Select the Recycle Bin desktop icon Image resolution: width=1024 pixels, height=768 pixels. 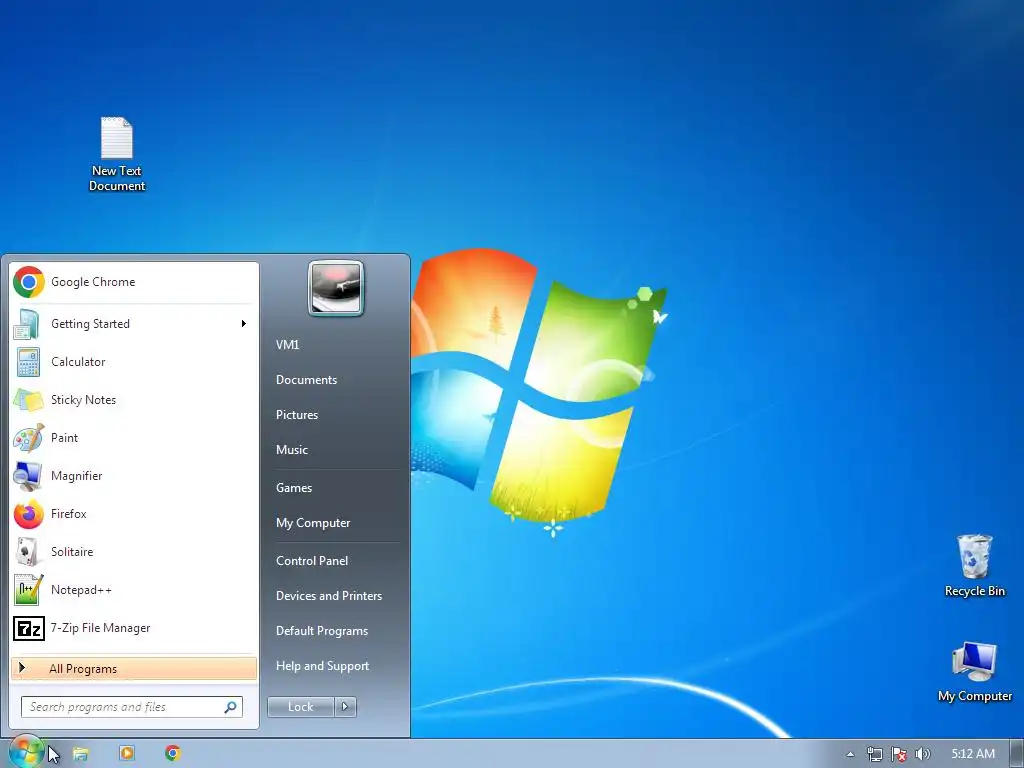pyautogui.click(x=974, y=566)
